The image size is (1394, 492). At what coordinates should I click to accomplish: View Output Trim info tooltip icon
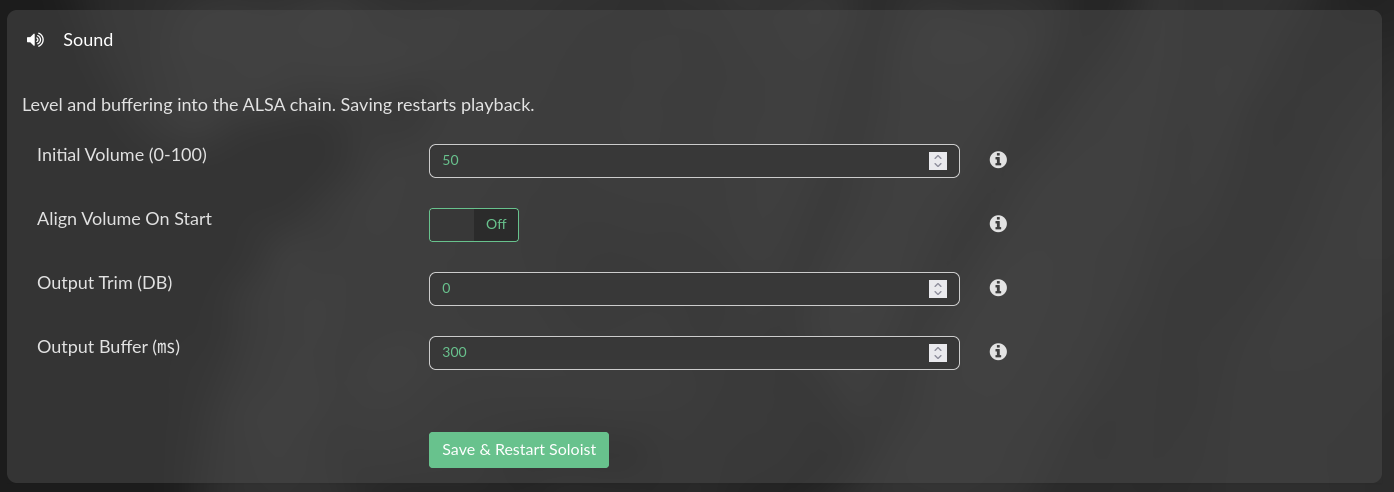(x=997, y=288)
